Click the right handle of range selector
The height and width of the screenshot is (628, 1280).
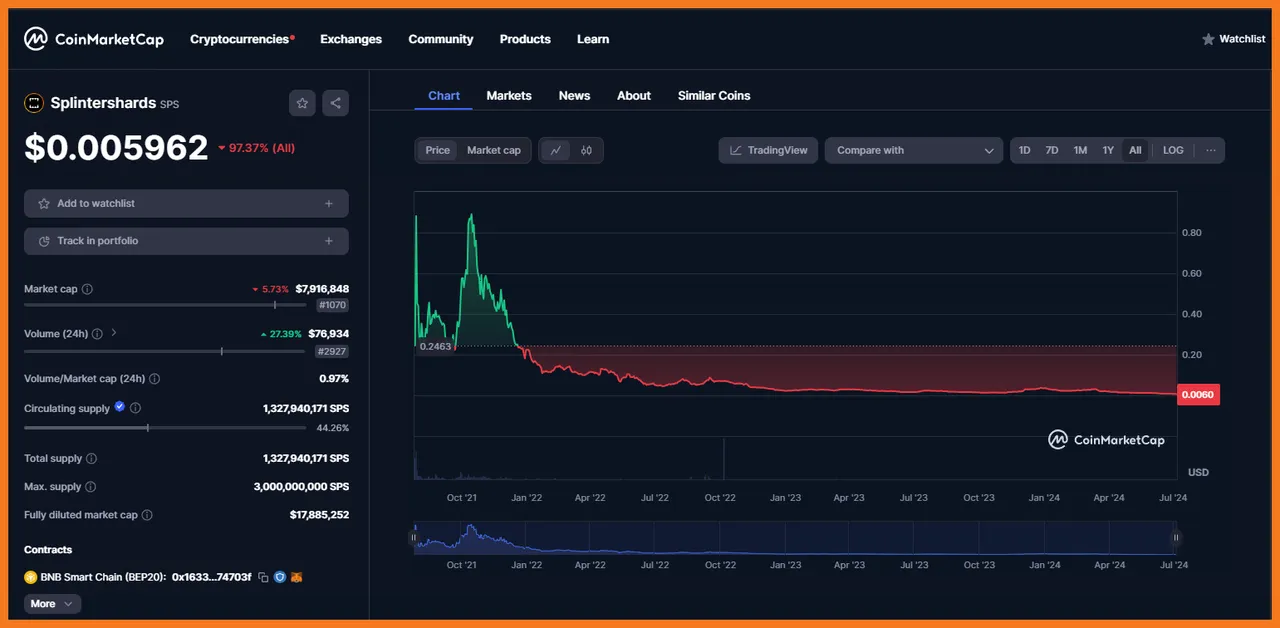click(x=1176, y=537)
